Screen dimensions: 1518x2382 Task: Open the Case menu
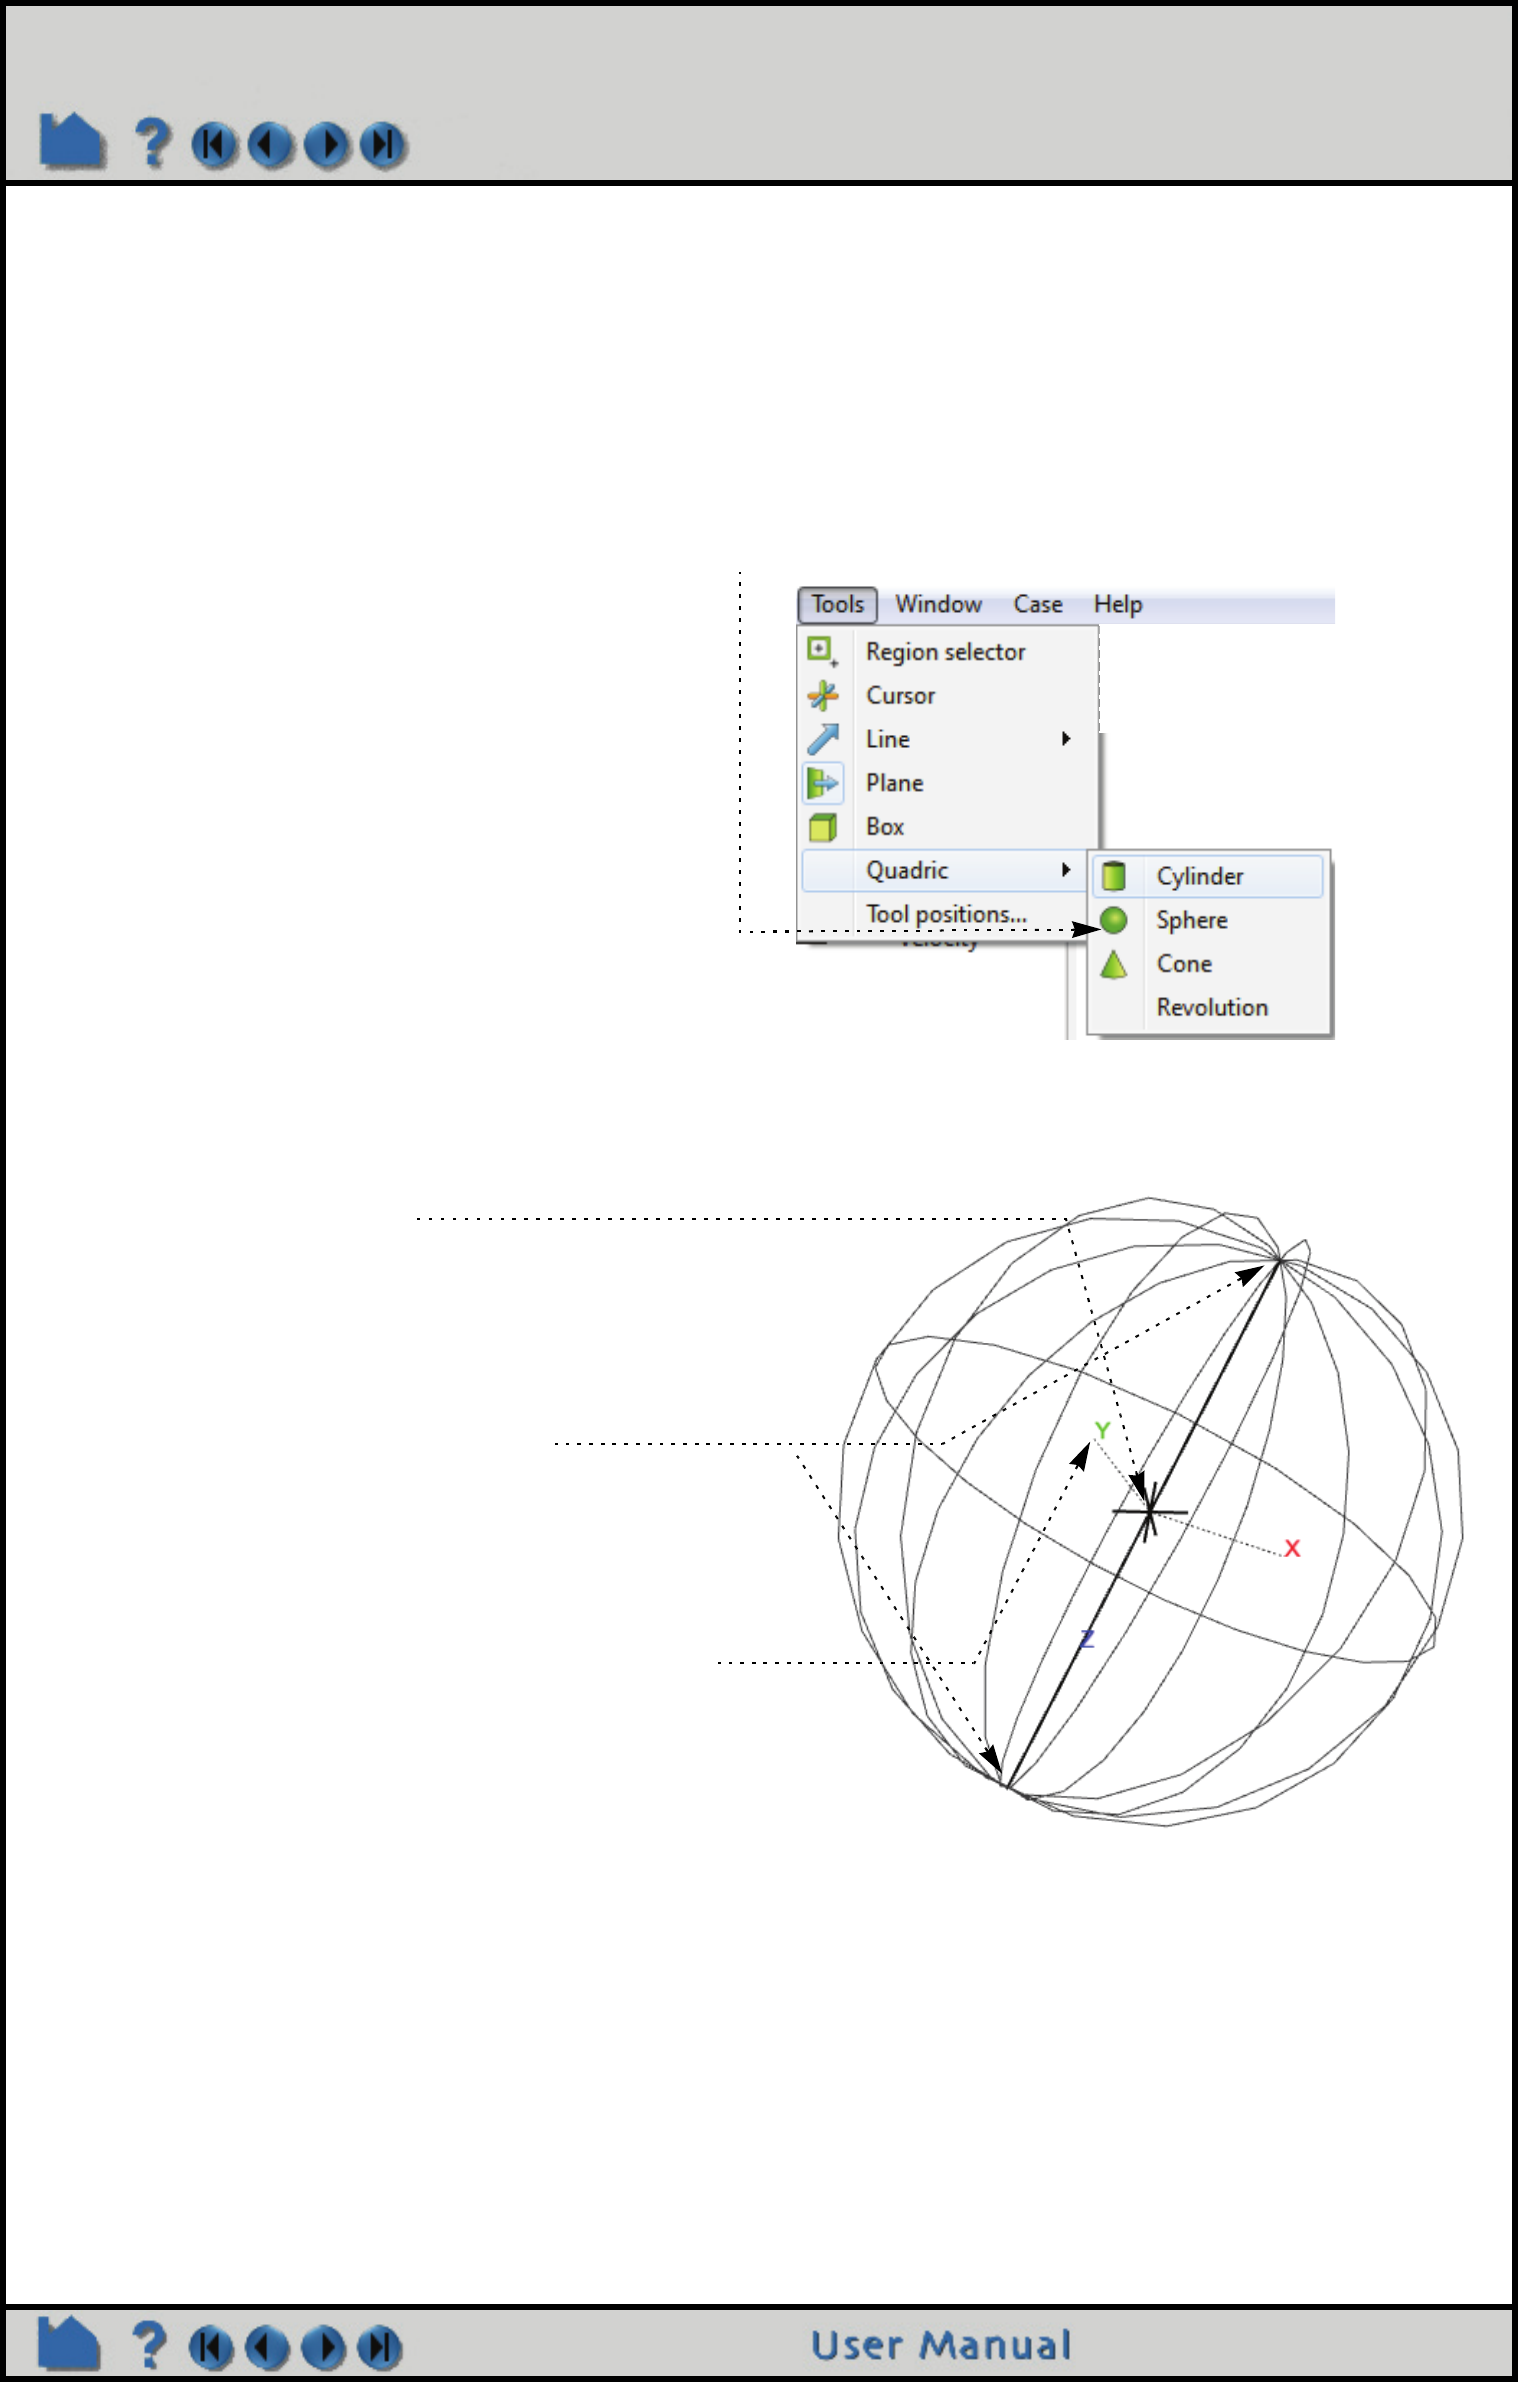(1038, 604)
